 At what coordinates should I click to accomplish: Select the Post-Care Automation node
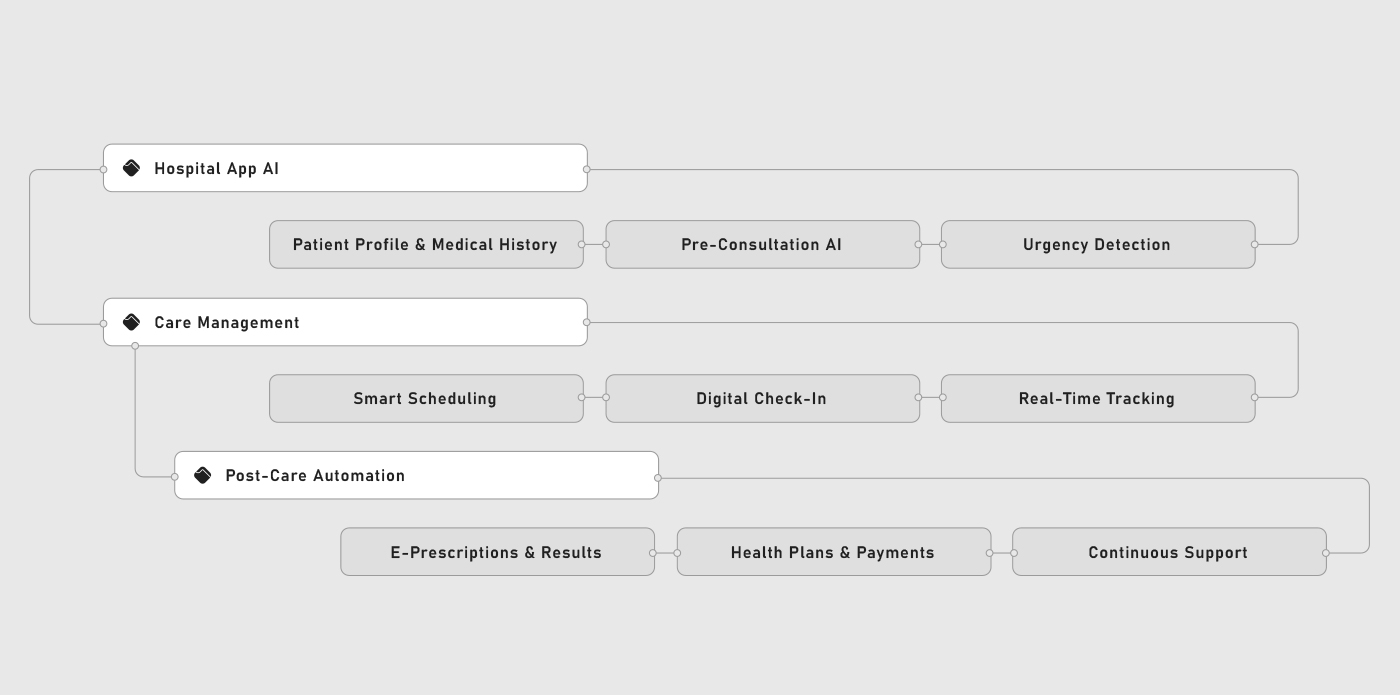pyautogui.click(x=416, y=475)
